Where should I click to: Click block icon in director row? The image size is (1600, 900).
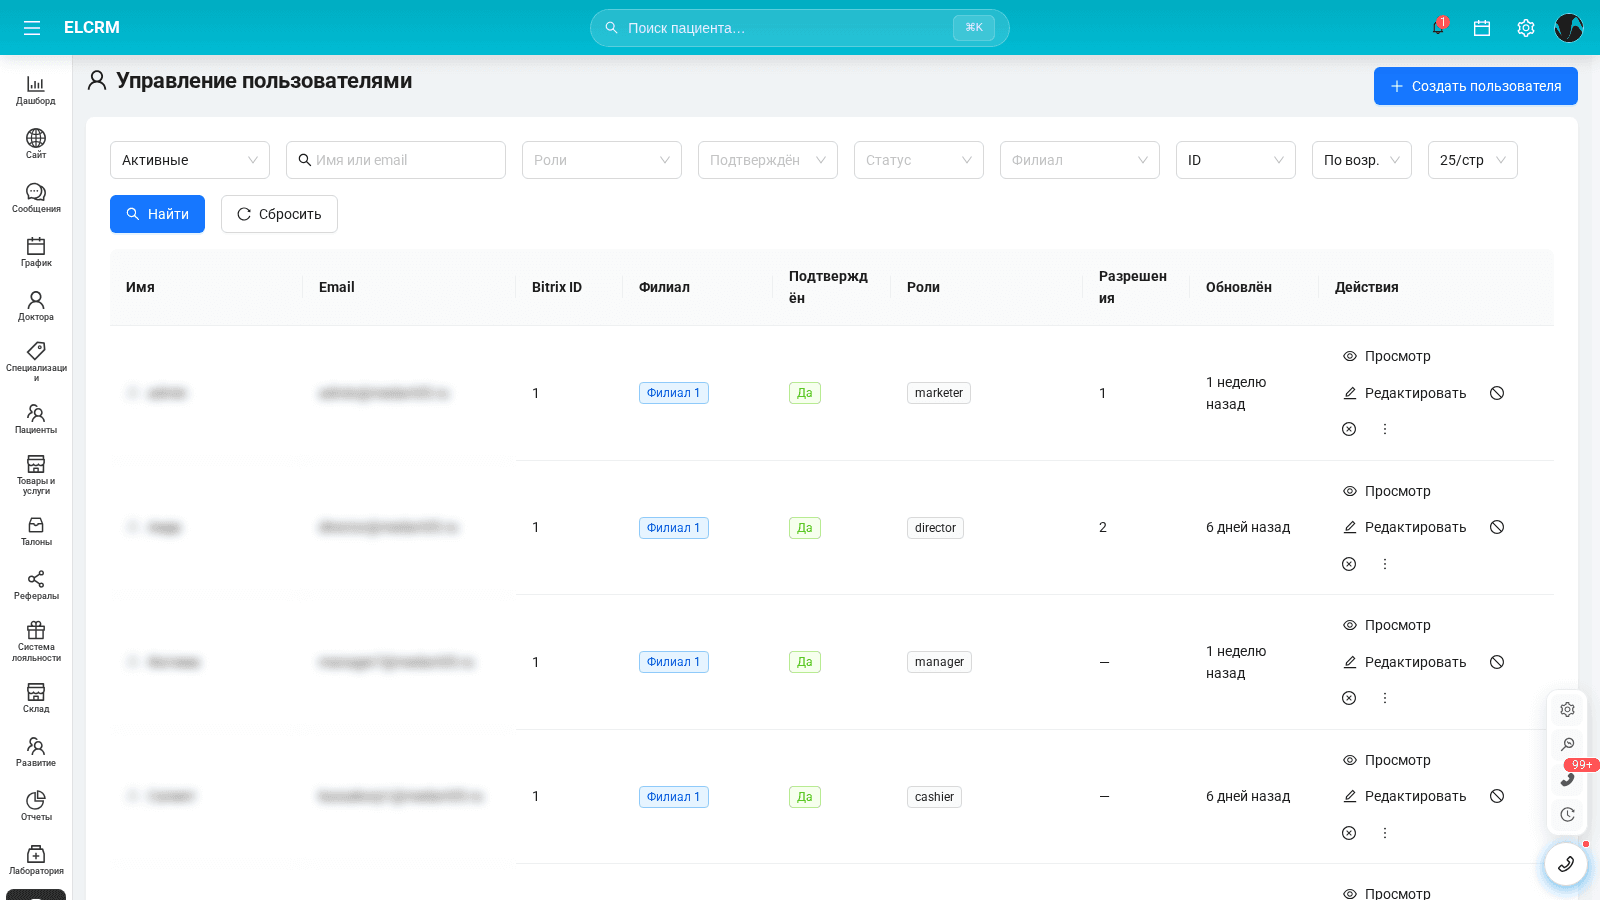click(1497, 527)
